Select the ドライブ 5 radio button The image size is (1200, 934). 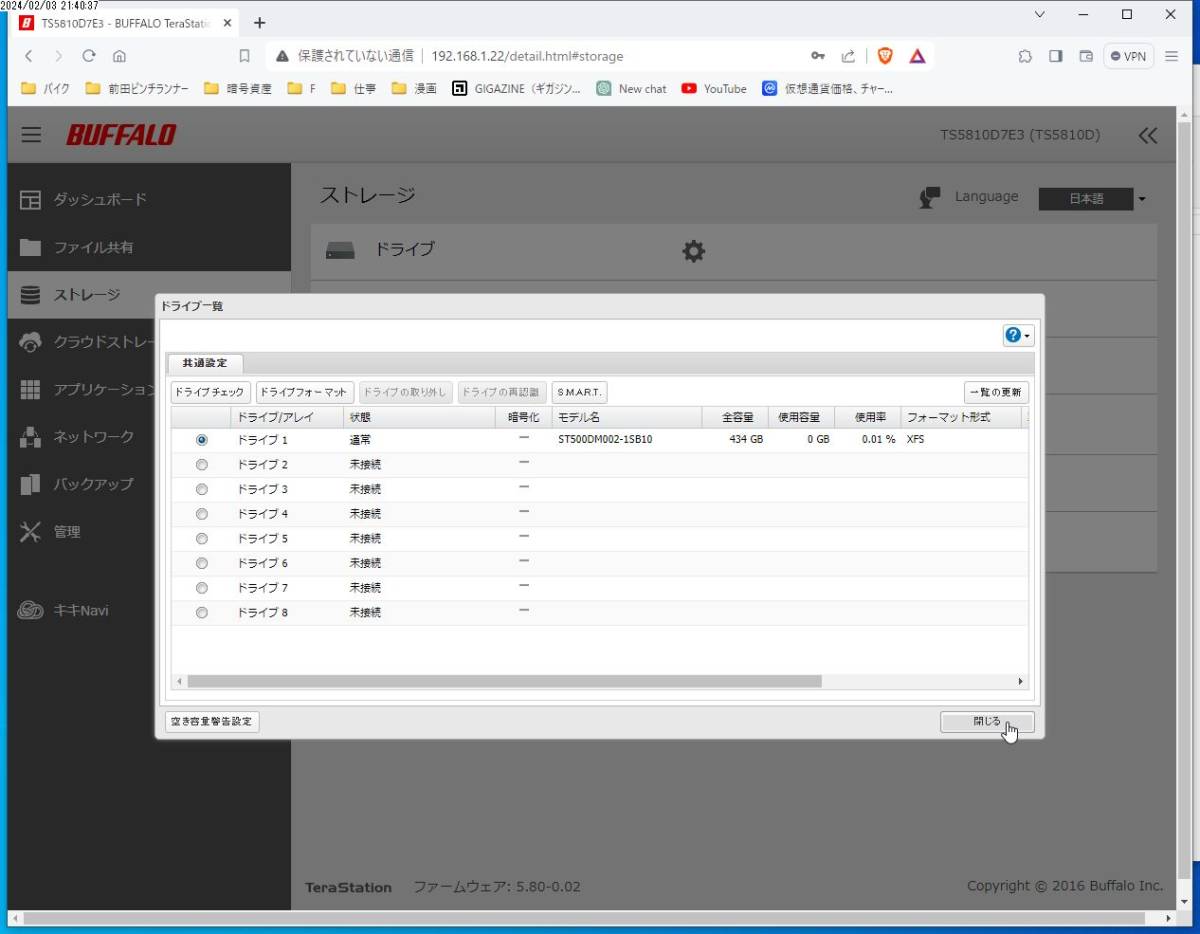pyautogui.click(x=202, y=538)
